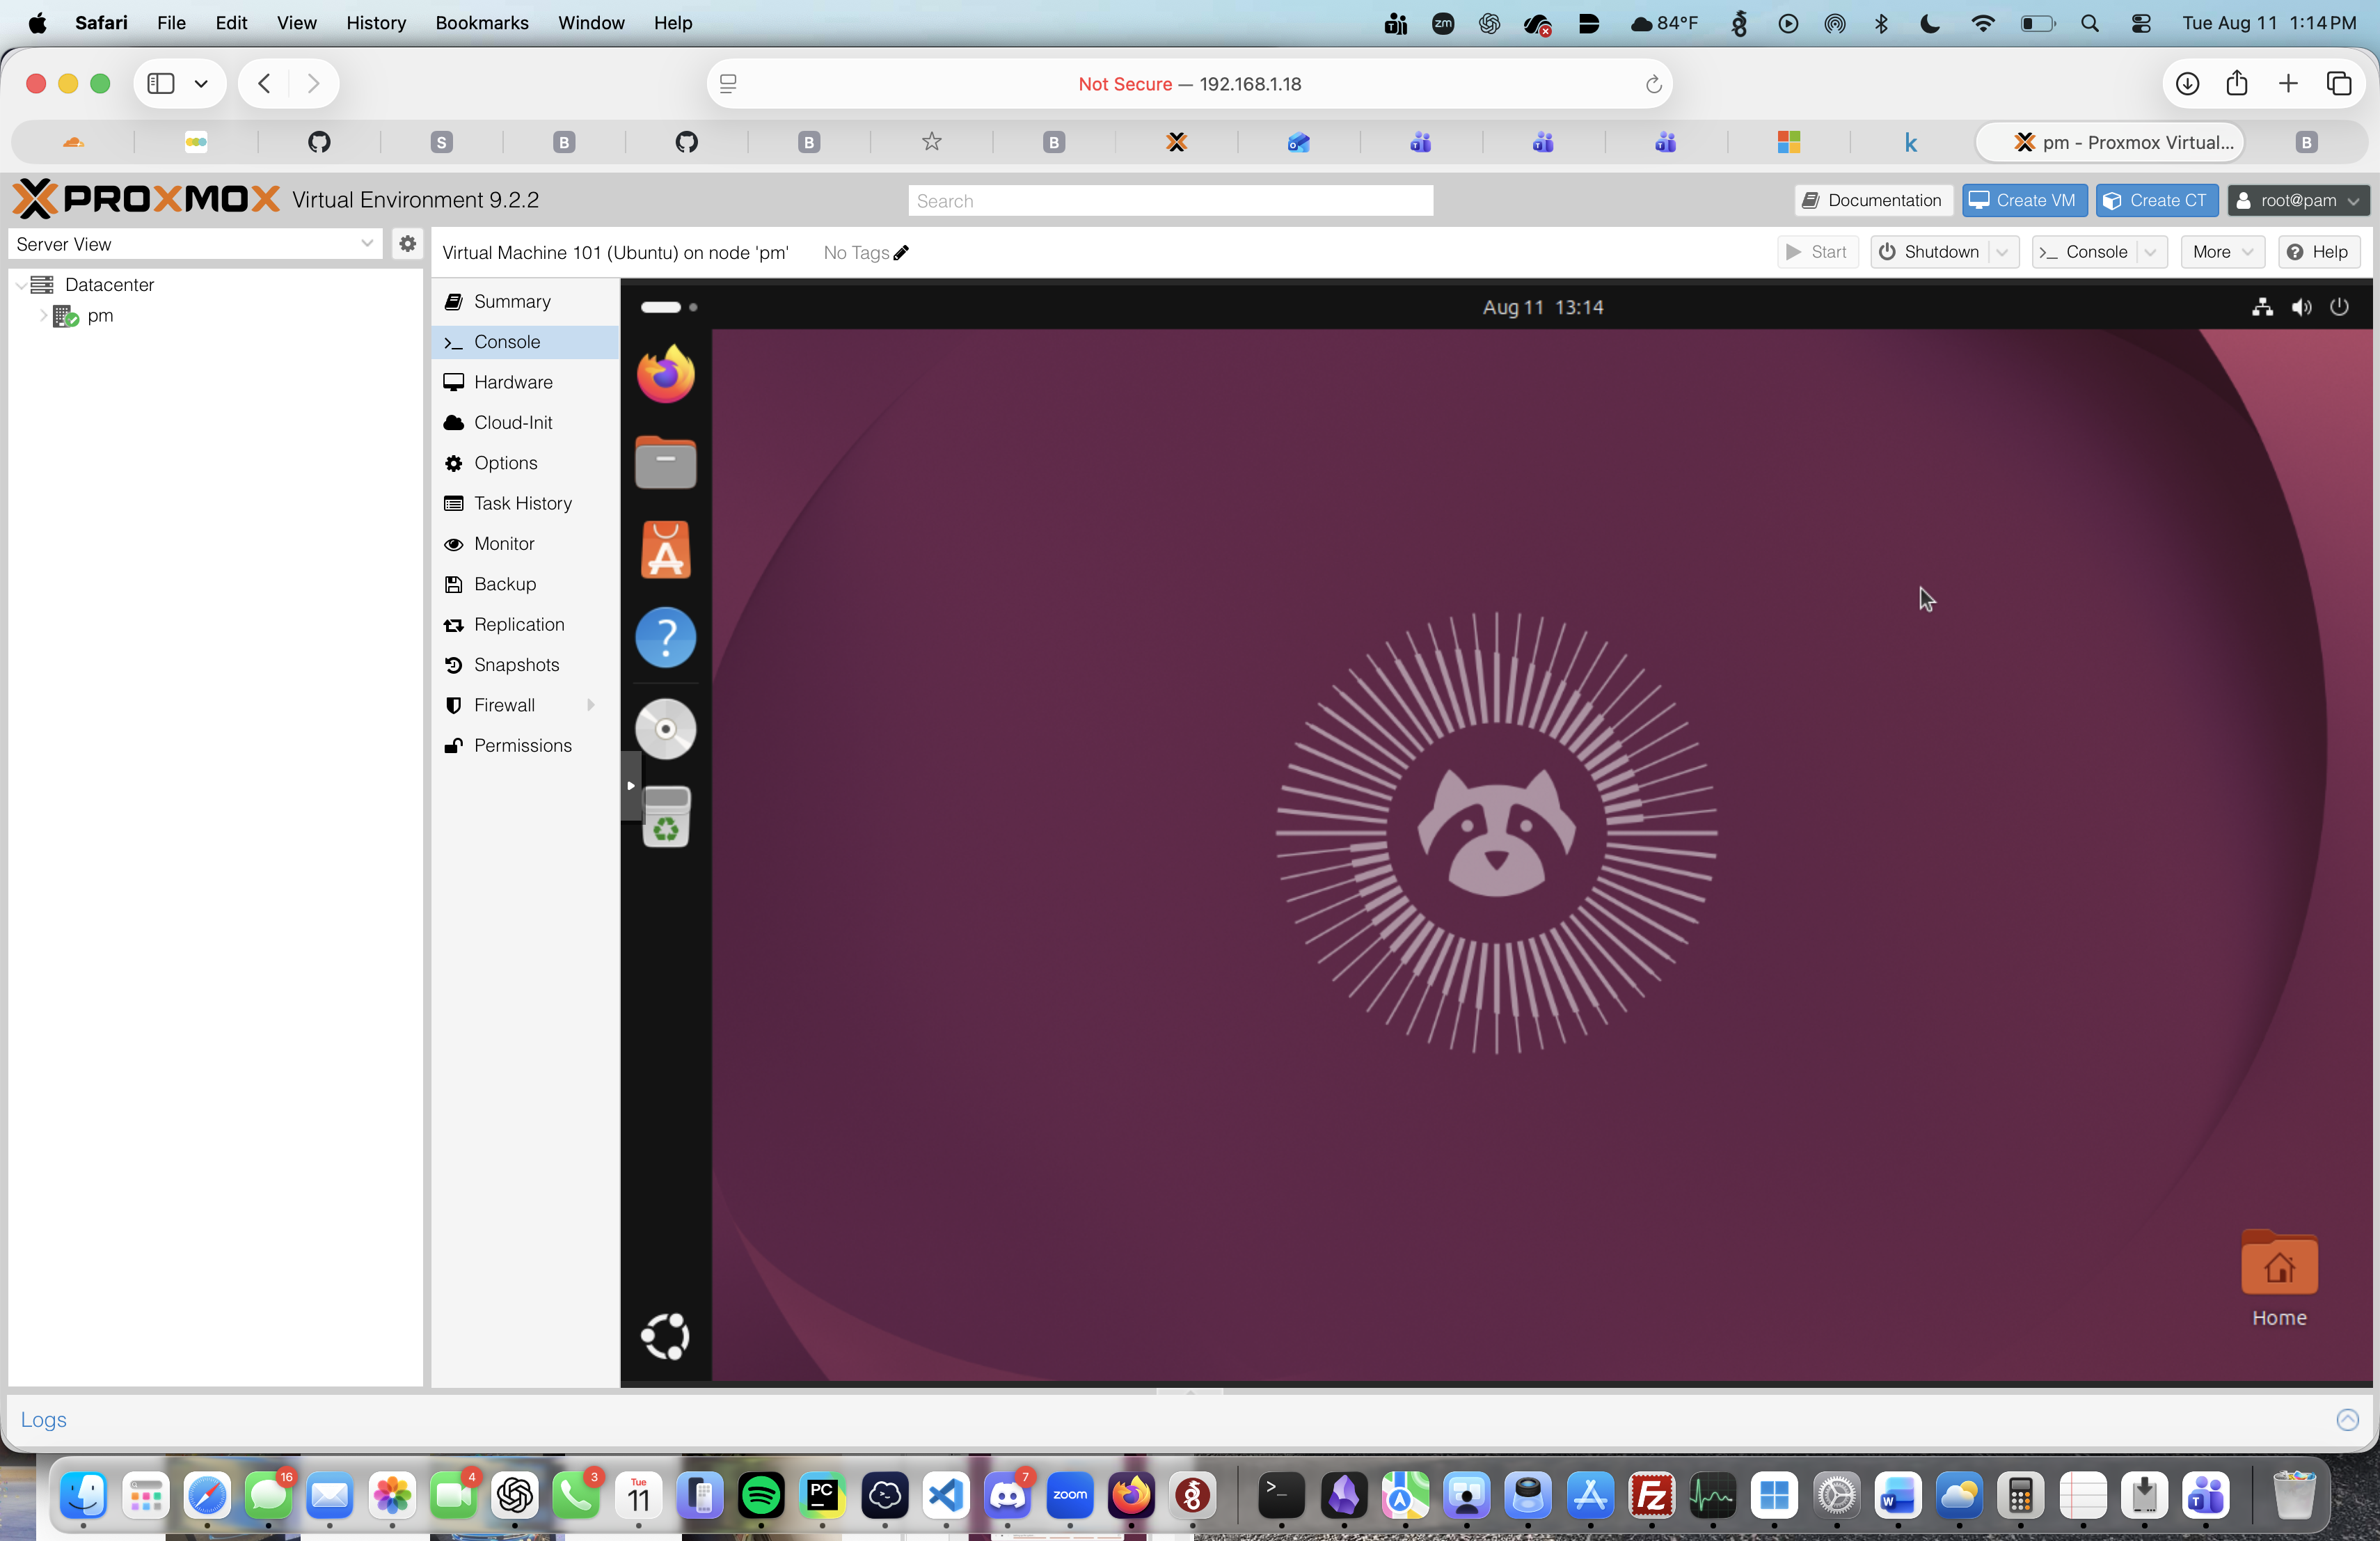Viewport: 2380px width, 1541px height.
Task: Click the Ubuntu clock Aug 11 13:14
Action: (1543, 307)
